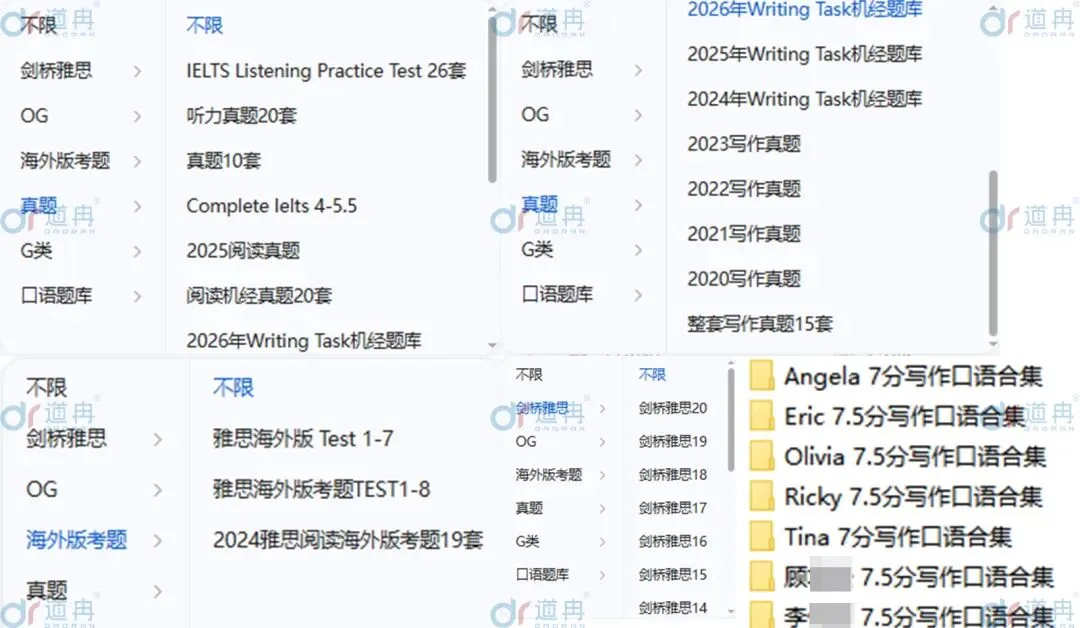This screenshot has height=628, width=1080.
Task: Pick 剑桥雅思20 from the list
Action: pos(672,408)
